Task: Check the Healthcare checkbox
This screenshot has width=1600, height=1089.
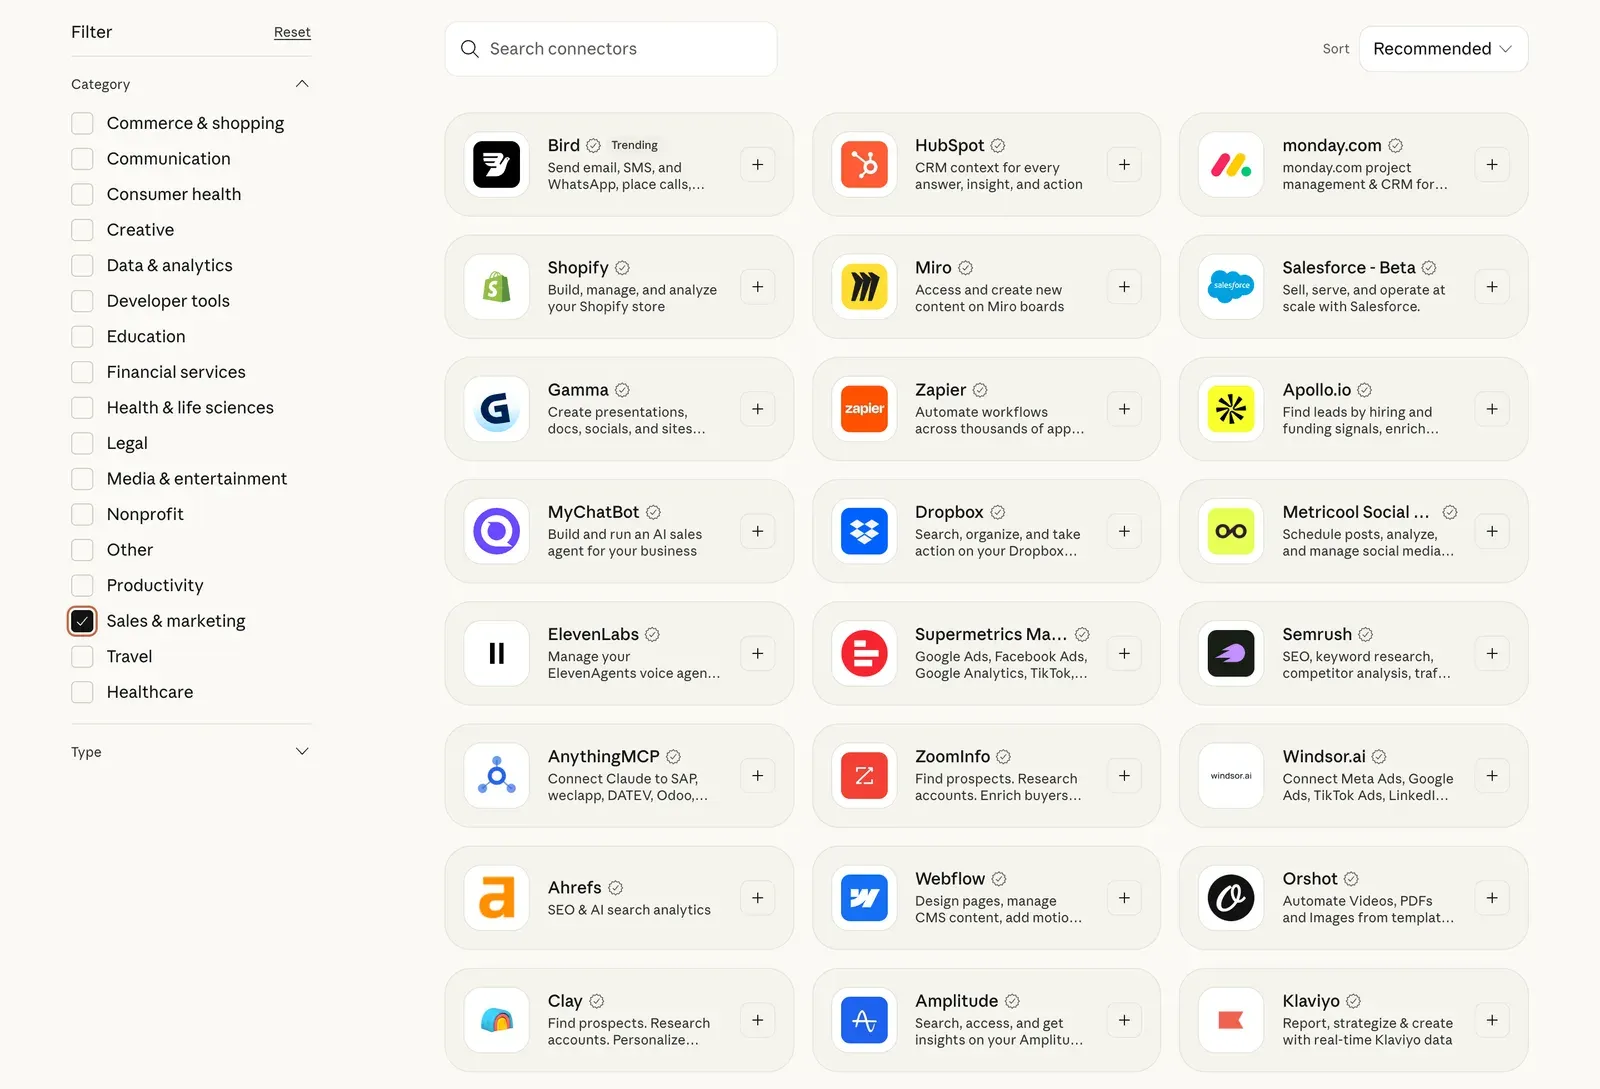Action: (82, 692)
